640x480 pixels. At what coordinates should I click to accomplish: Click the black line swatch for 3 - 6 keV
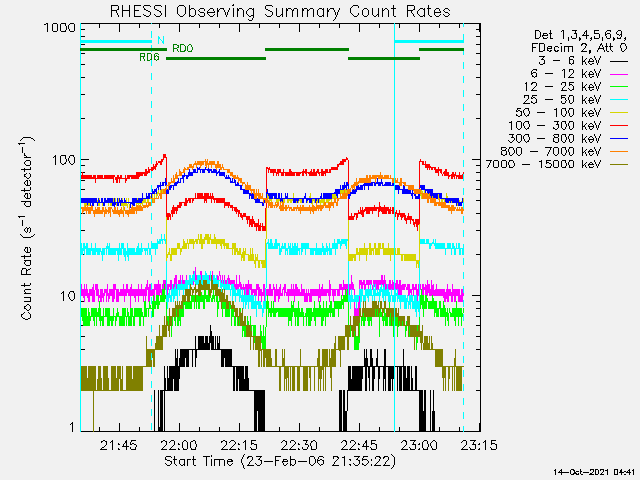pyautogui.click(x=619, y=62)
